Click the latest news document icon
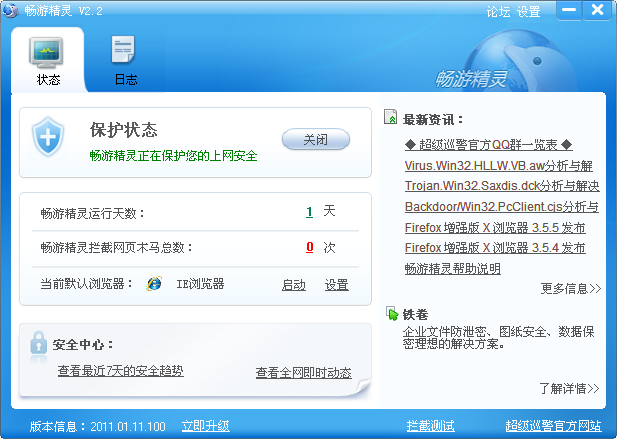 392,119
